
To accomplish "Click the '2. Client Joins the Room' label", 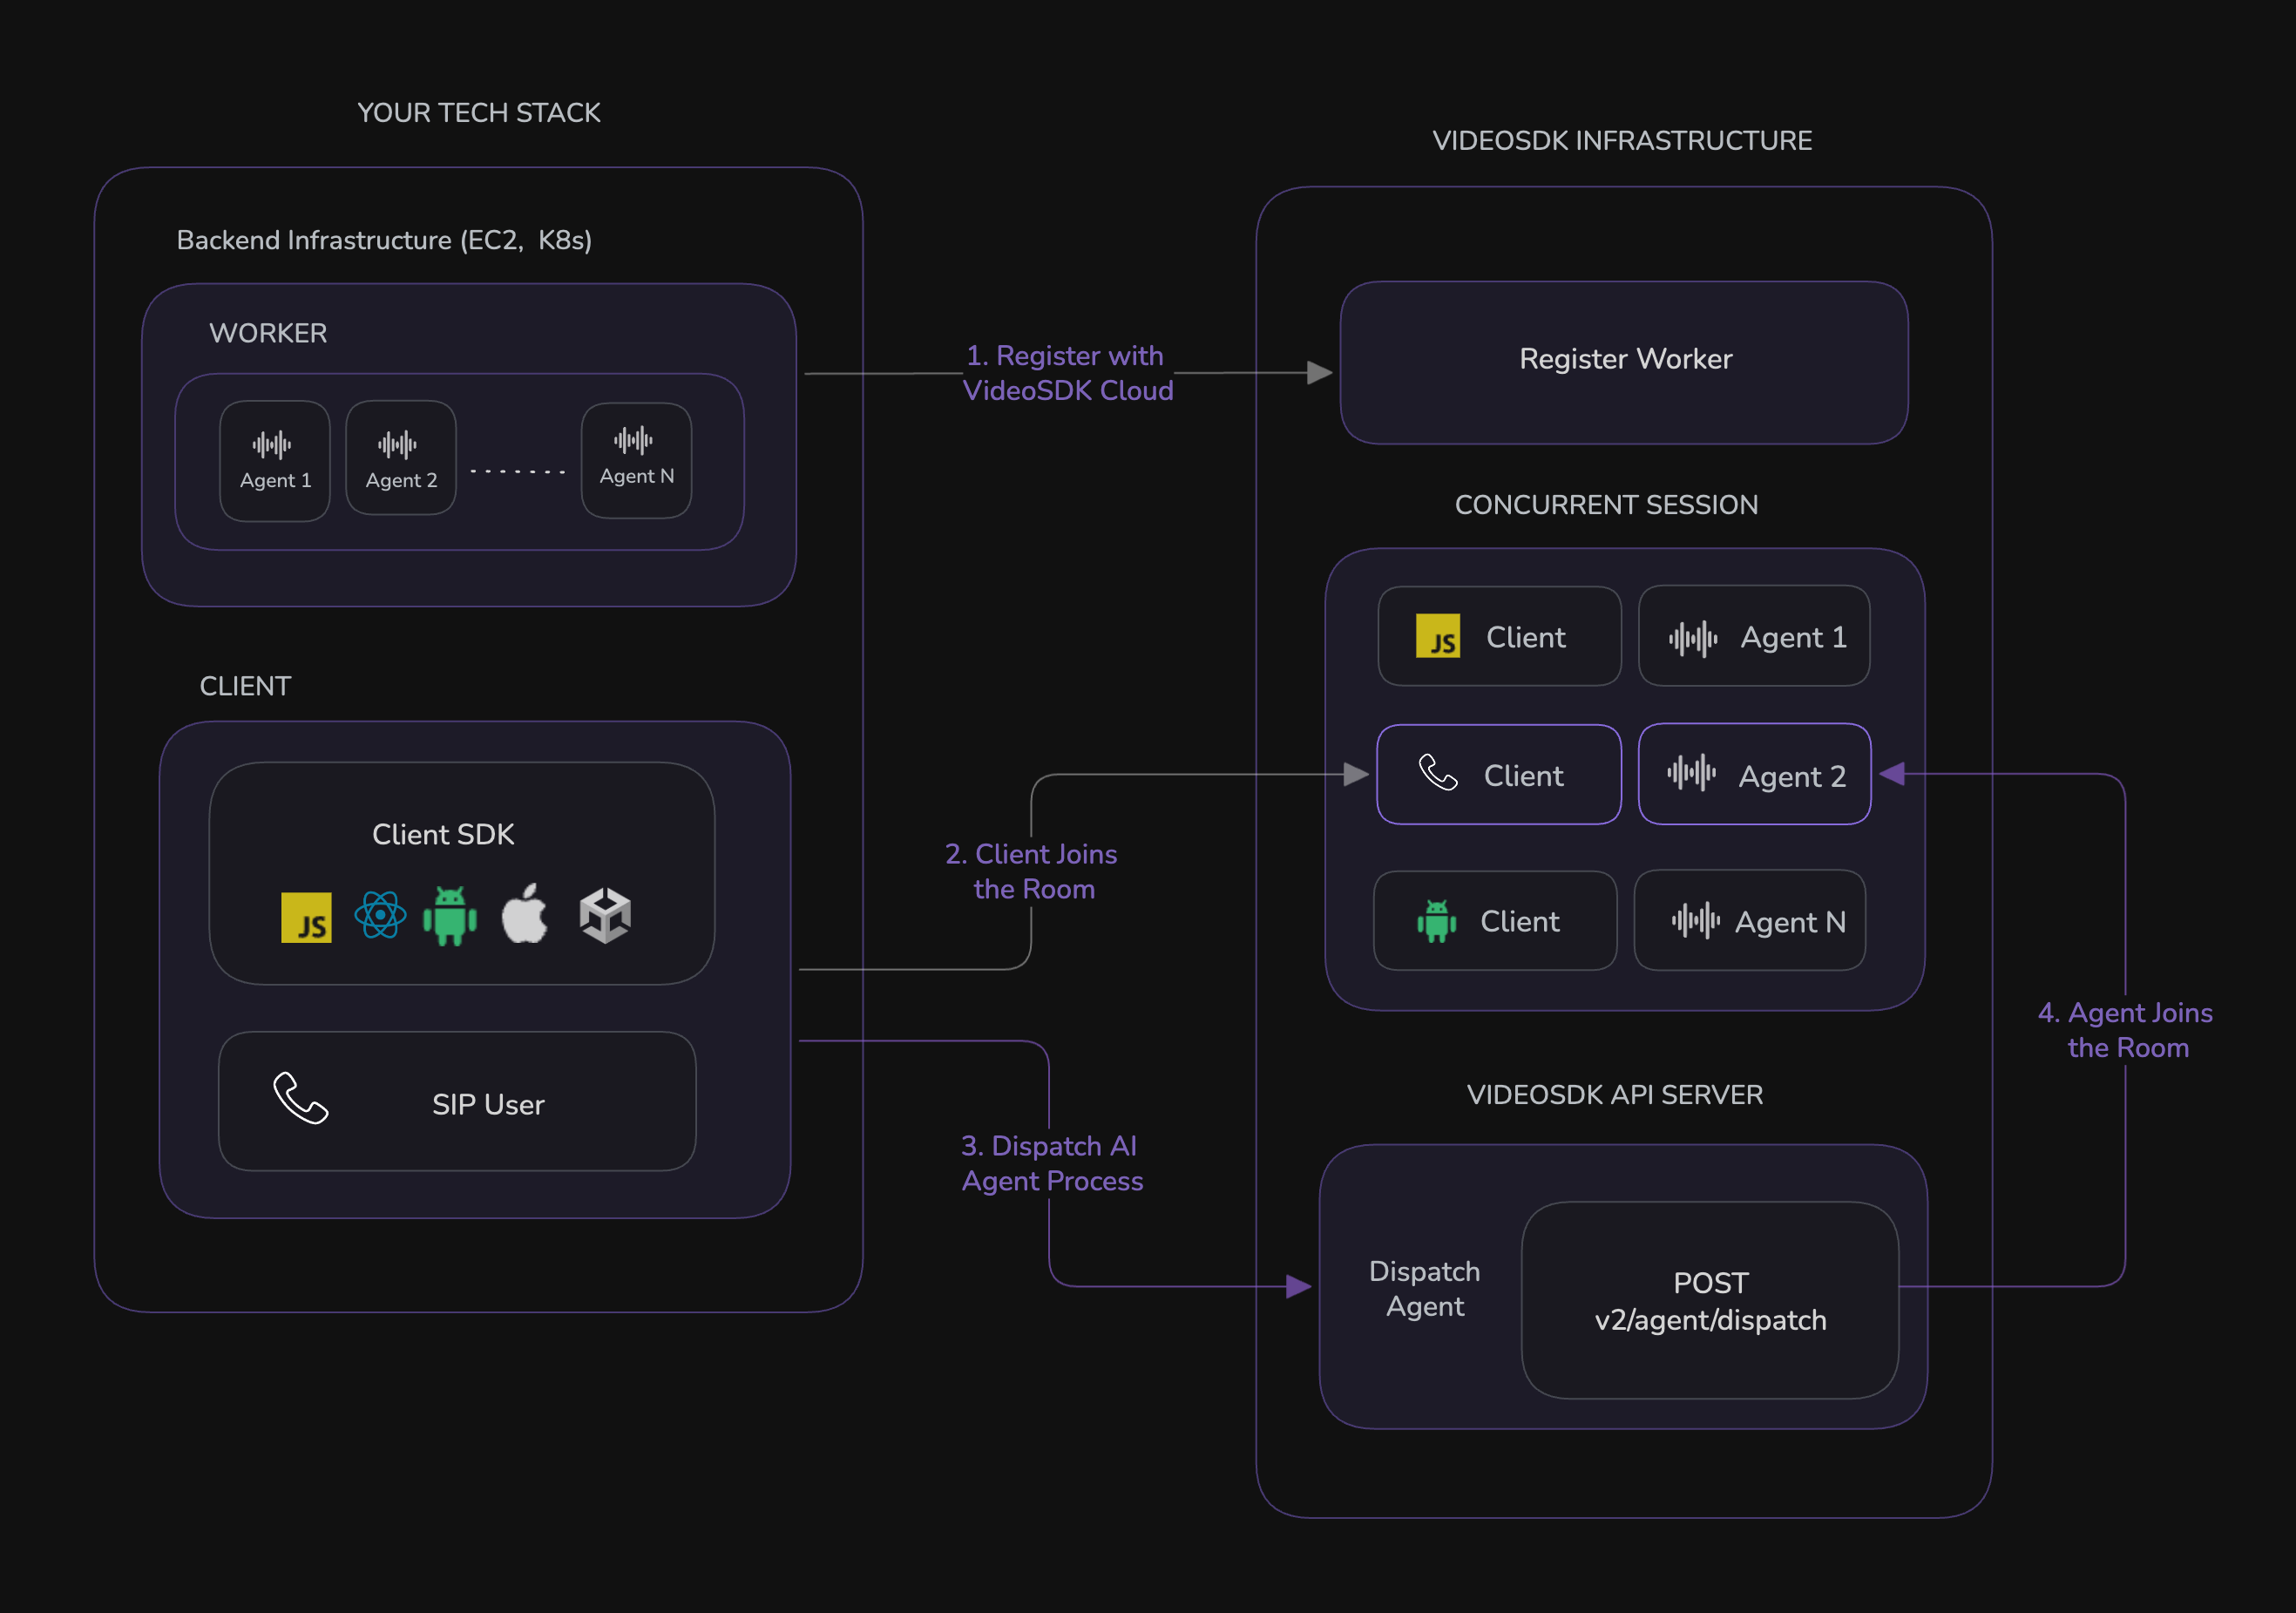I will 1031,871.
